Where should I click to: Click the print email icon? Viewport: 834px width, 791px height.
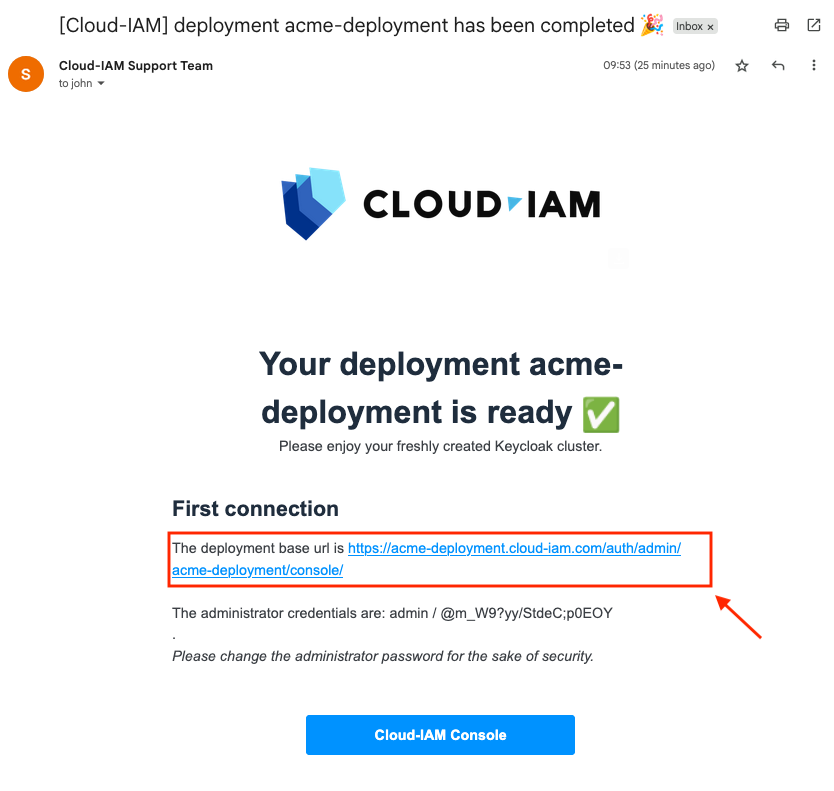[782, 26]
